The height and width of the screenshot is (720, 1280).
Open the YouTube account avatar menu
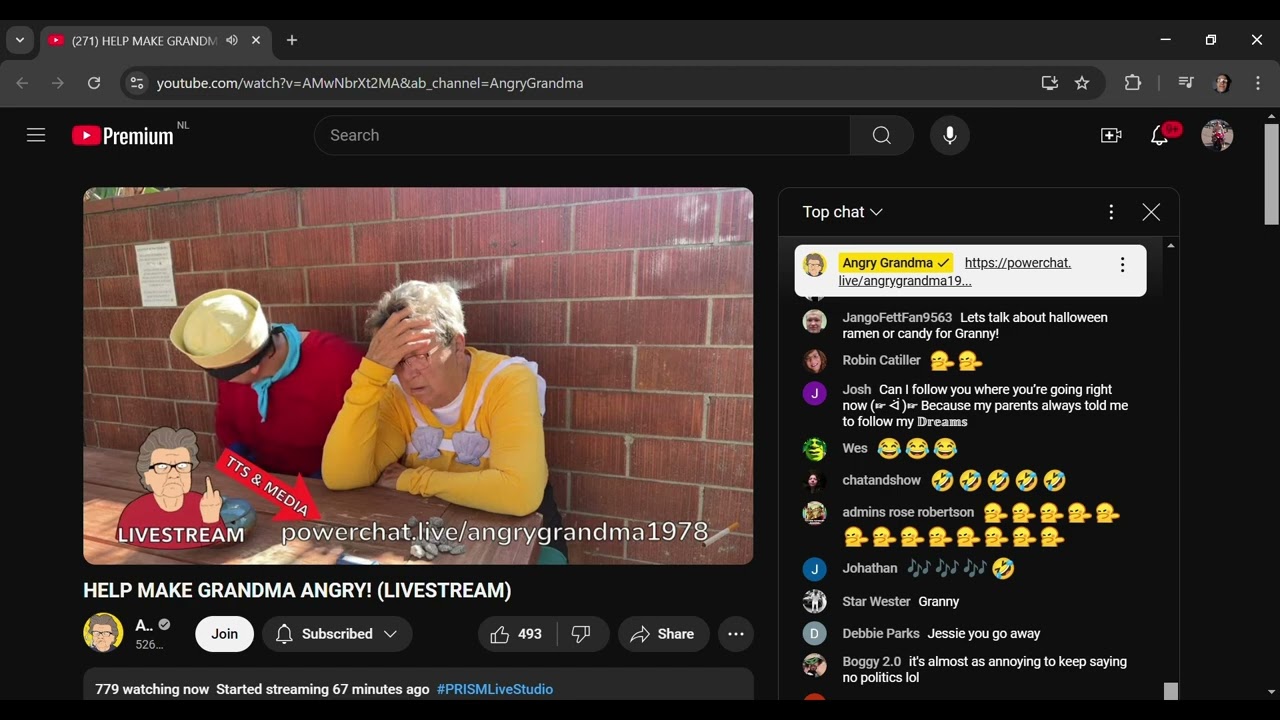coord(1217,135)
